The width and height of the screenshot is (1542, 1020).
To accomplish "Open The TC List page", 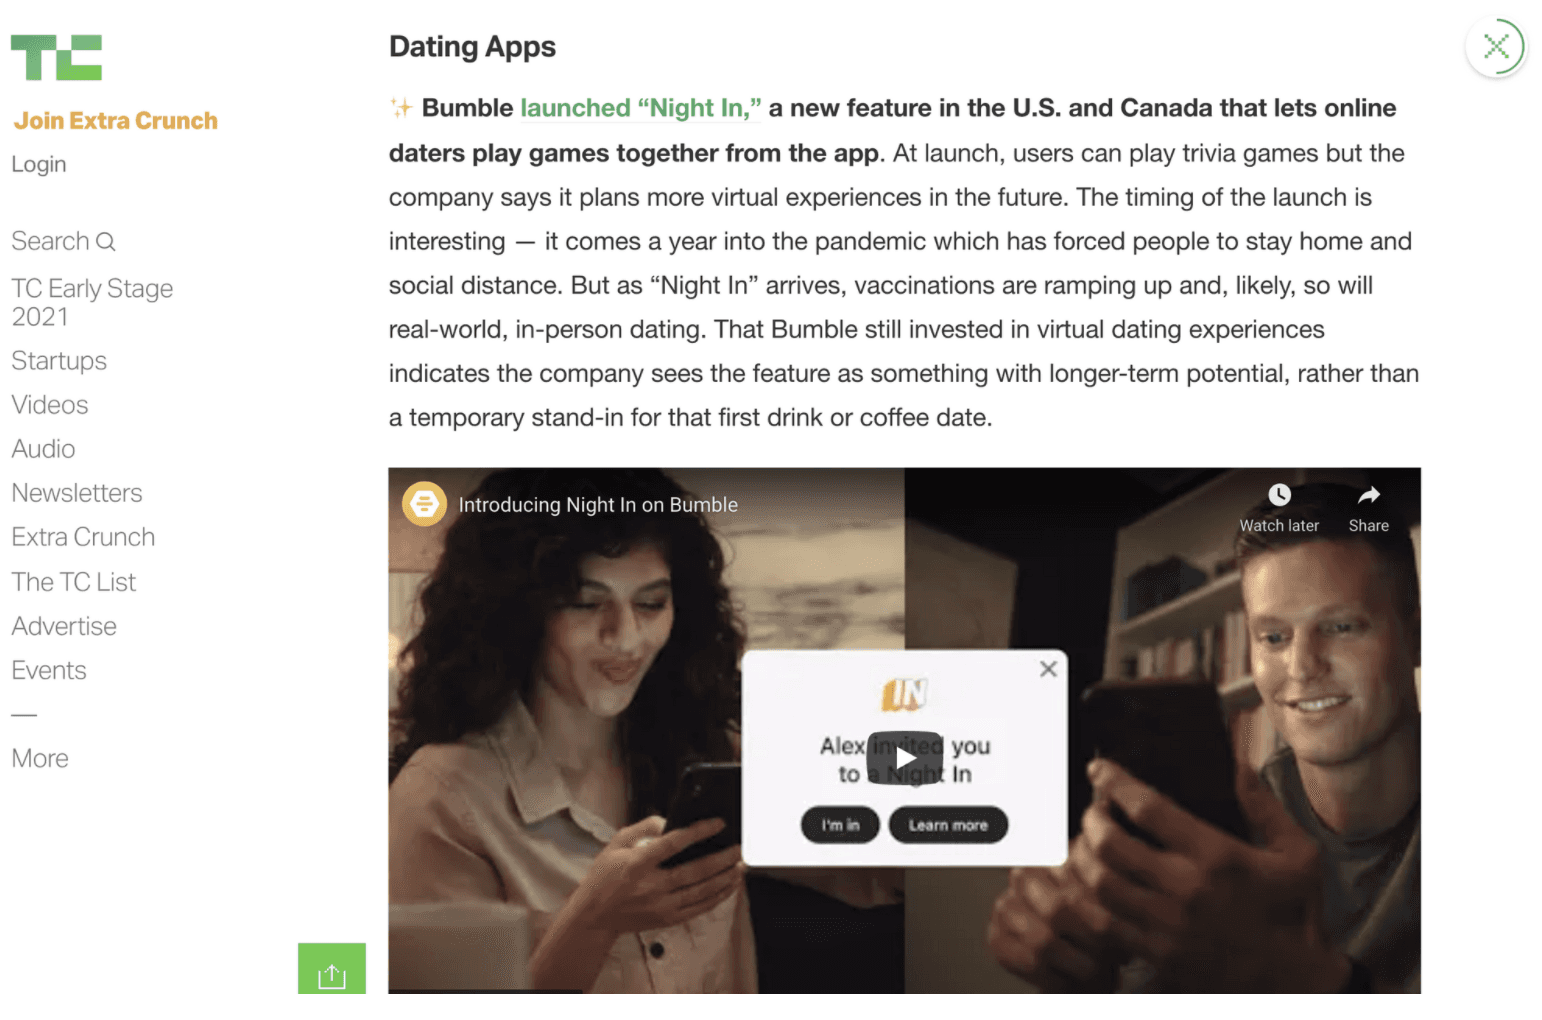I will coord(74,582).
